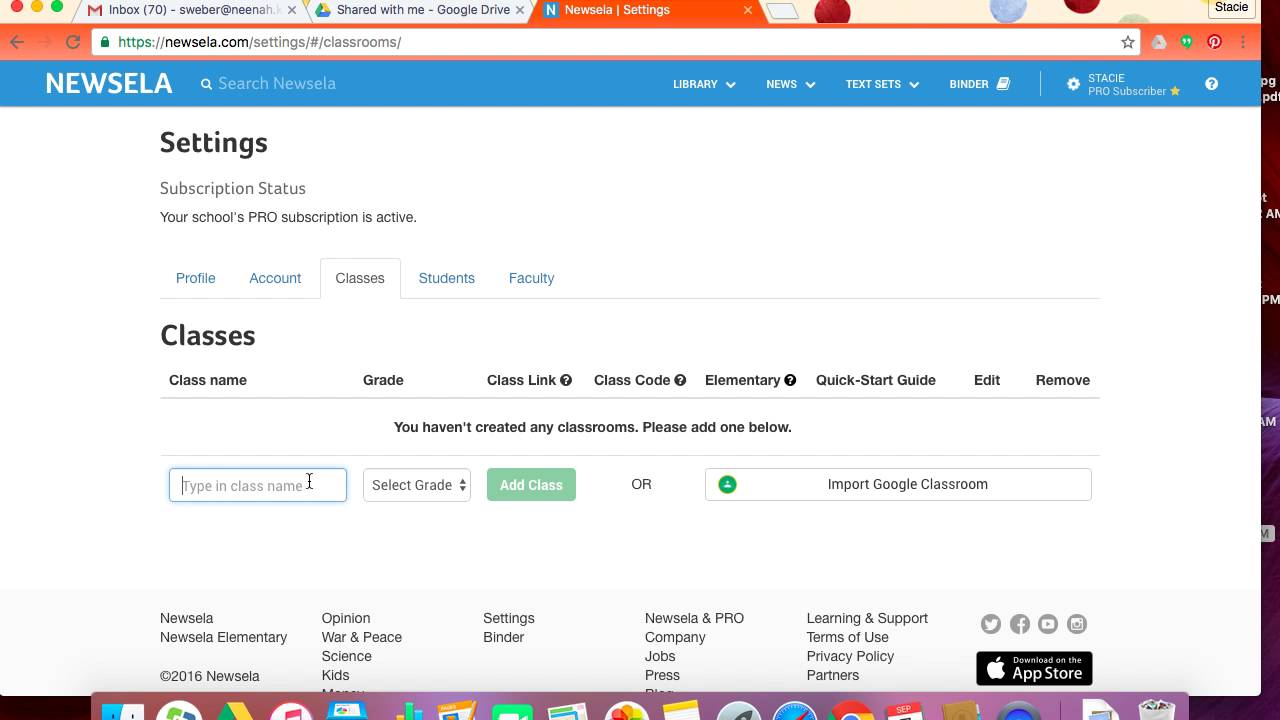The height and width of the screenshot is (720, 1280).
Task: Open Safari from the Dock
Action: tap(795, 710)
